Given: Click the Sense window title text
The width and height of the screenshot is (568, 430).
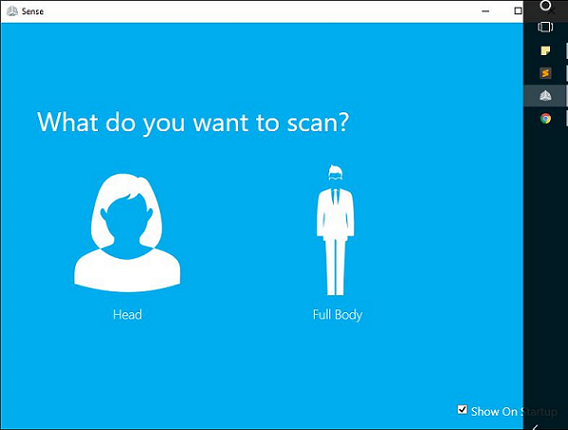Looking at the screenshot, I should [x=33, y=11].
